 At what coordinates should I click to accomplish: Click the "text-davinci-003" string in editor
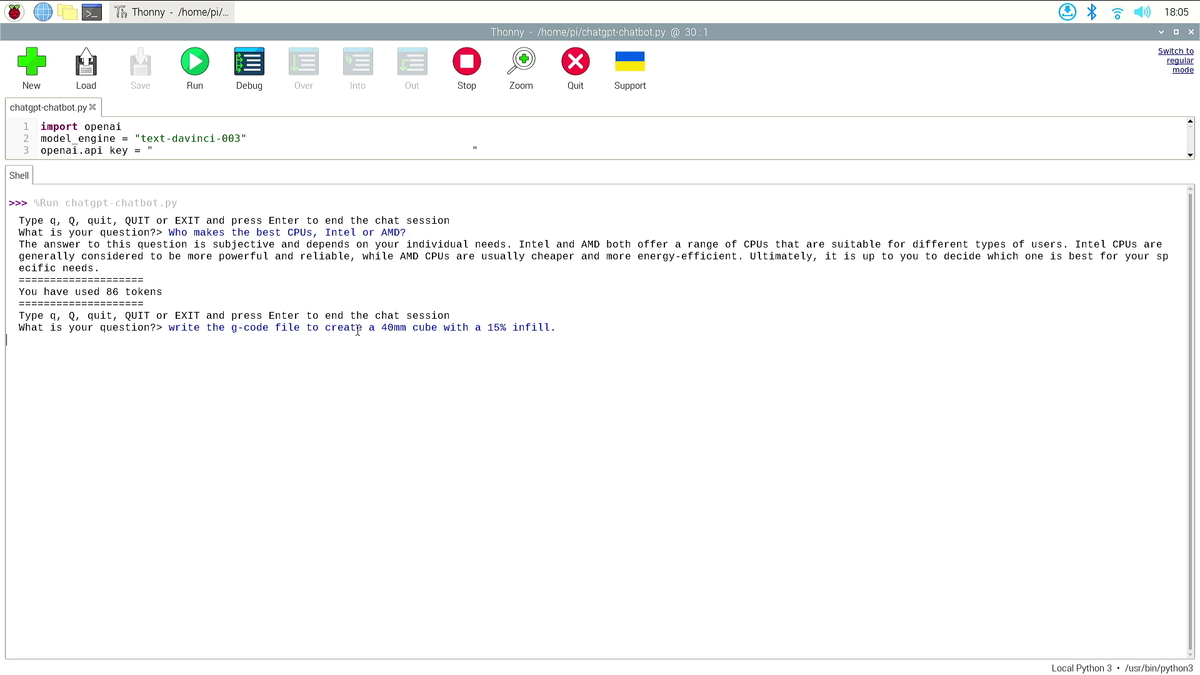click(190, 138)
